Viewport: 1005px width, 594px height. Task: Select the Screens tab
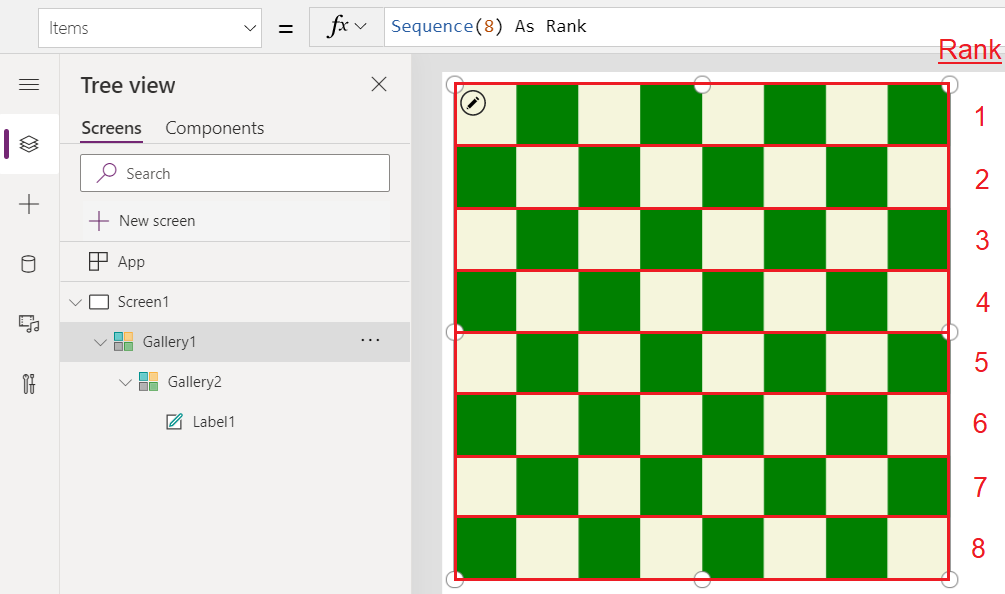click(x=111, y=128)
